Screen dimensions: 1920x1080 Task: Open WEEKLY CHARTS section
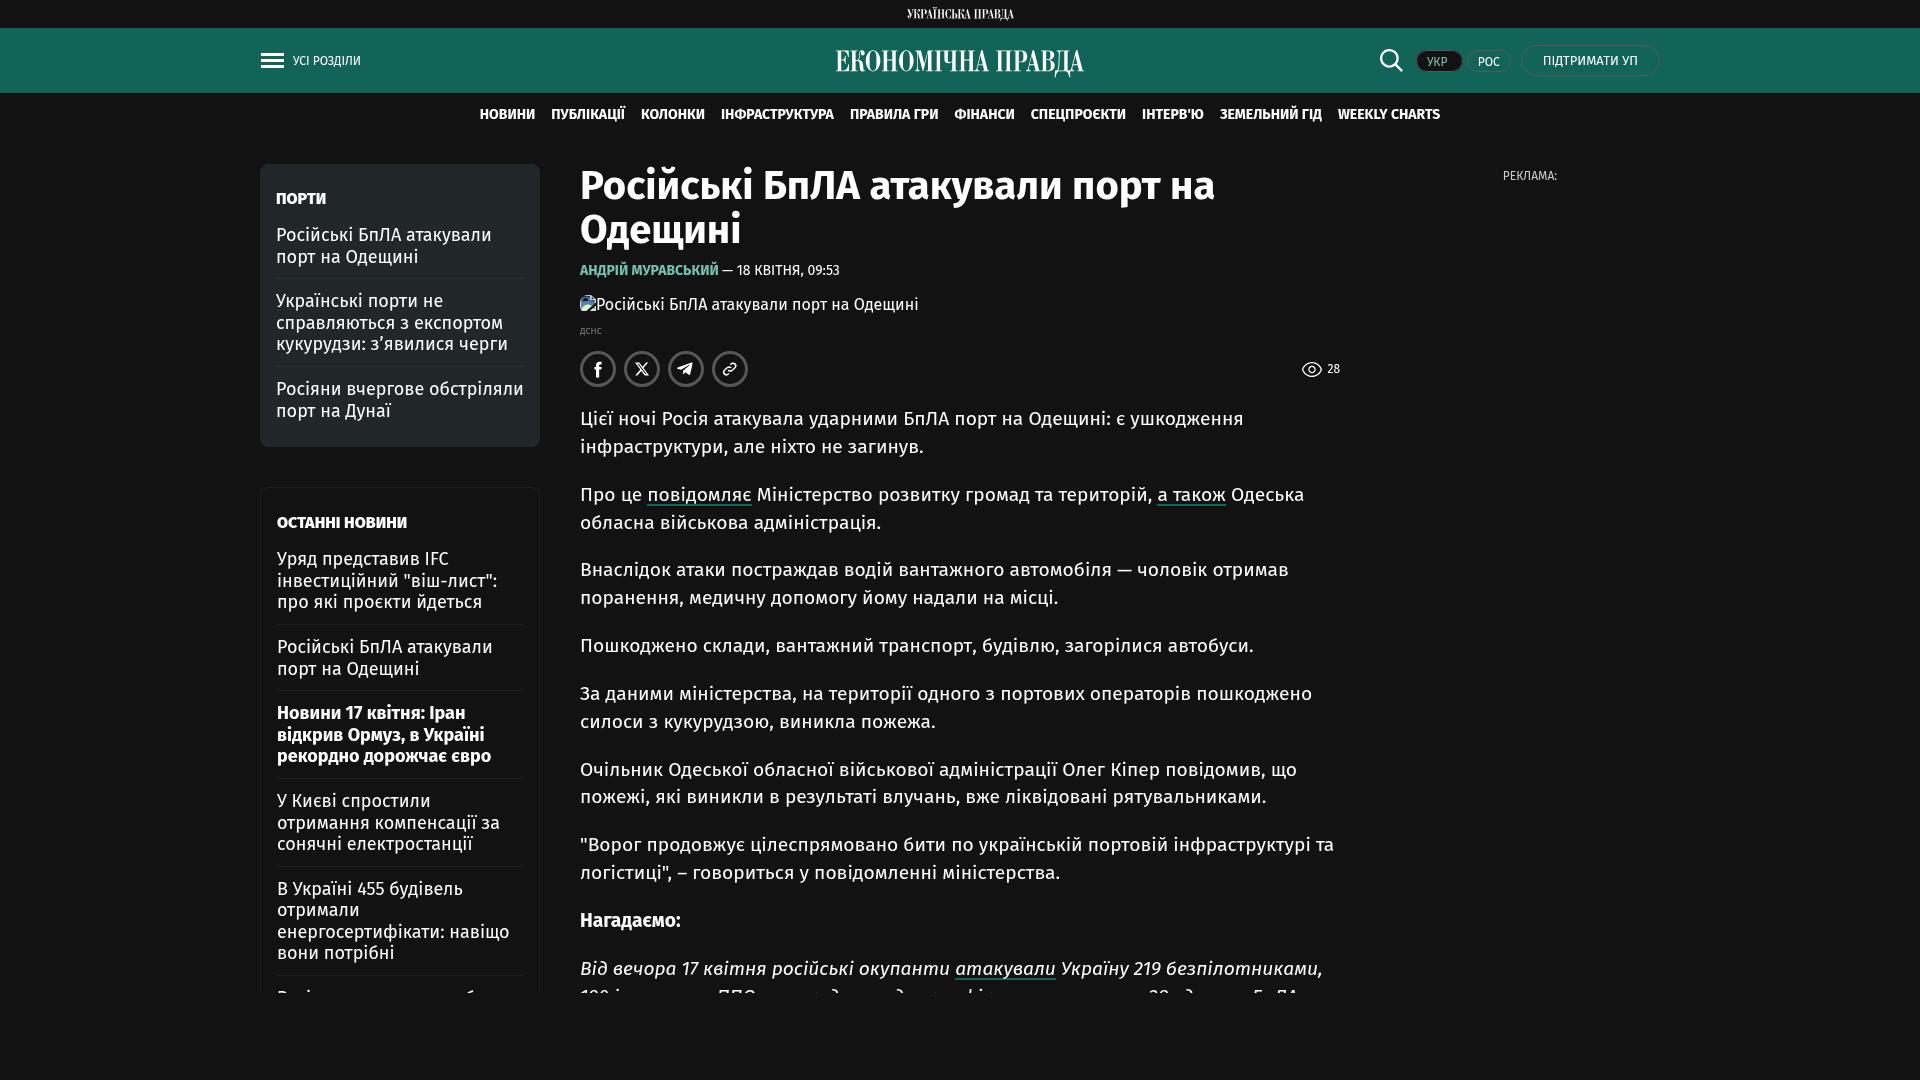1388,115
